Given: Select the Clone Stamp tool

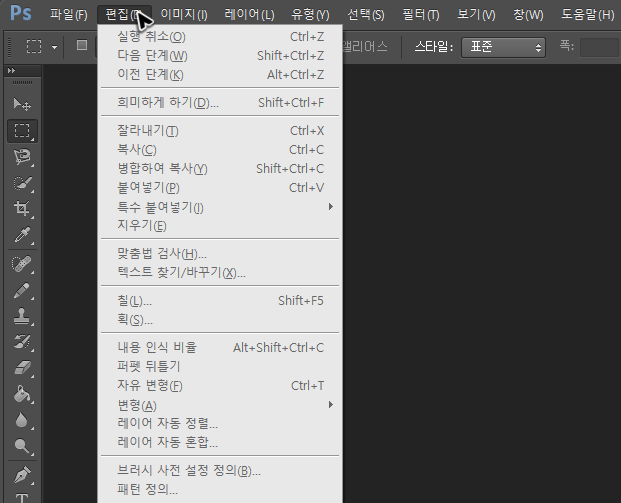Looking at the screenshot, I should click(x=22, y=316).
